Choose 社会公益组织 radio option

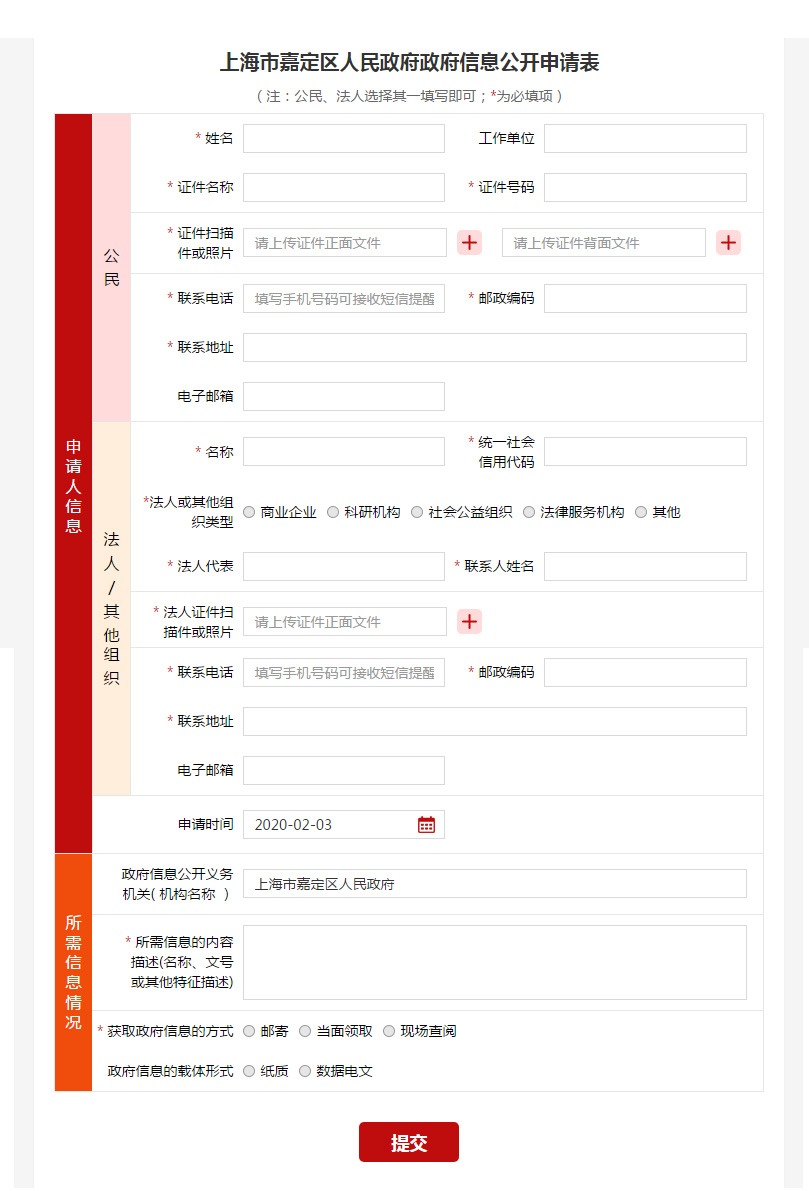(417, 512)
